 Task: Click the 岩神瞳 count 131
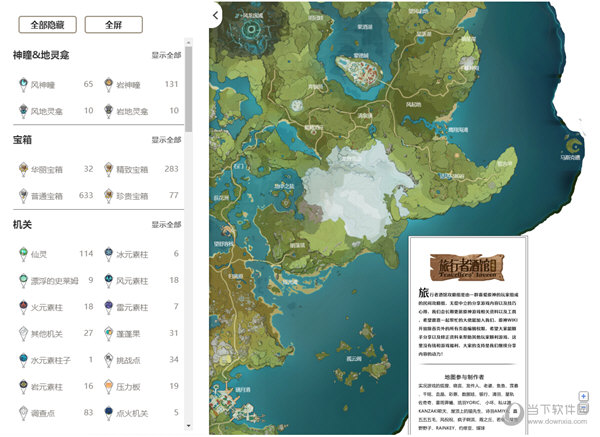point(171,84)
